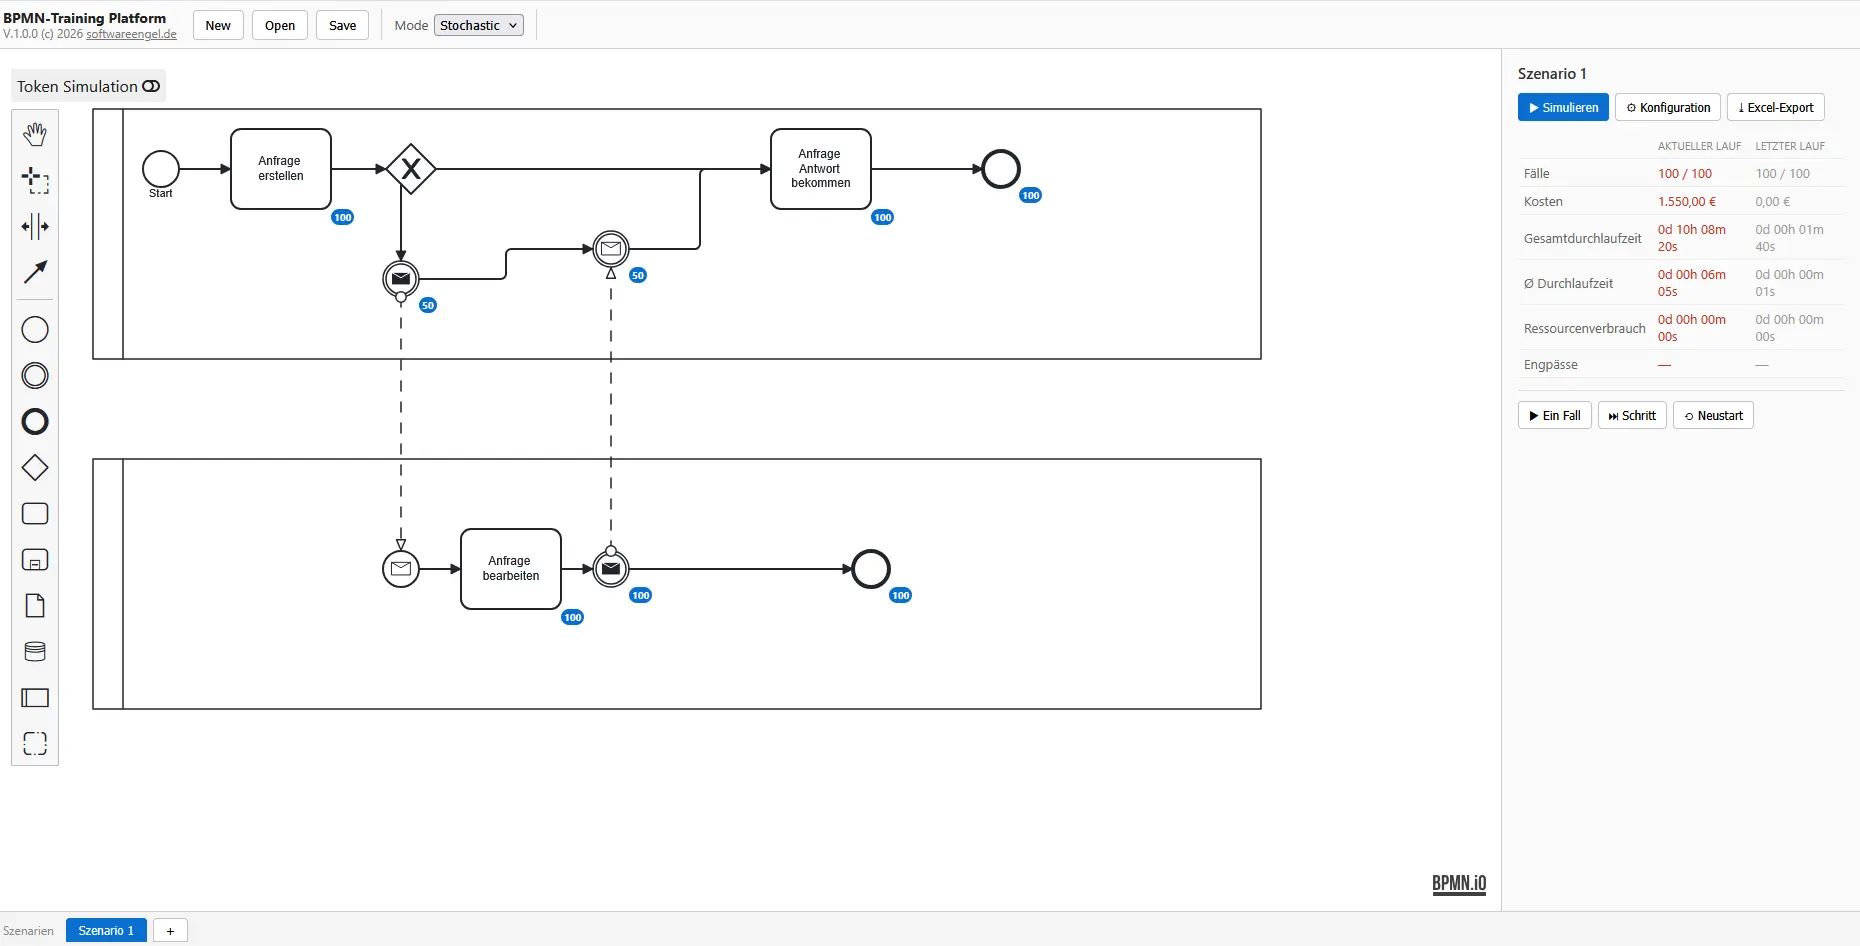Select the message catch event in upper pool
Viewport: 1860px width, 946px height.
(x=611, y=249)
